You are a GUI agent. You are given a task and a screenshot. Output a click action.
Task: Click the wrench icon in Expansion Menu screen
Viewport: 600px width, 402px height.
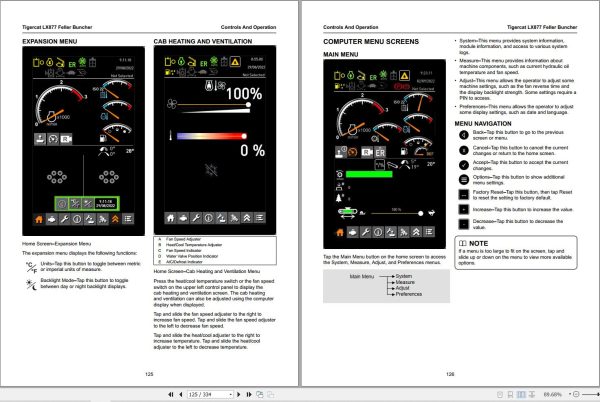click(x=64, y=219)
